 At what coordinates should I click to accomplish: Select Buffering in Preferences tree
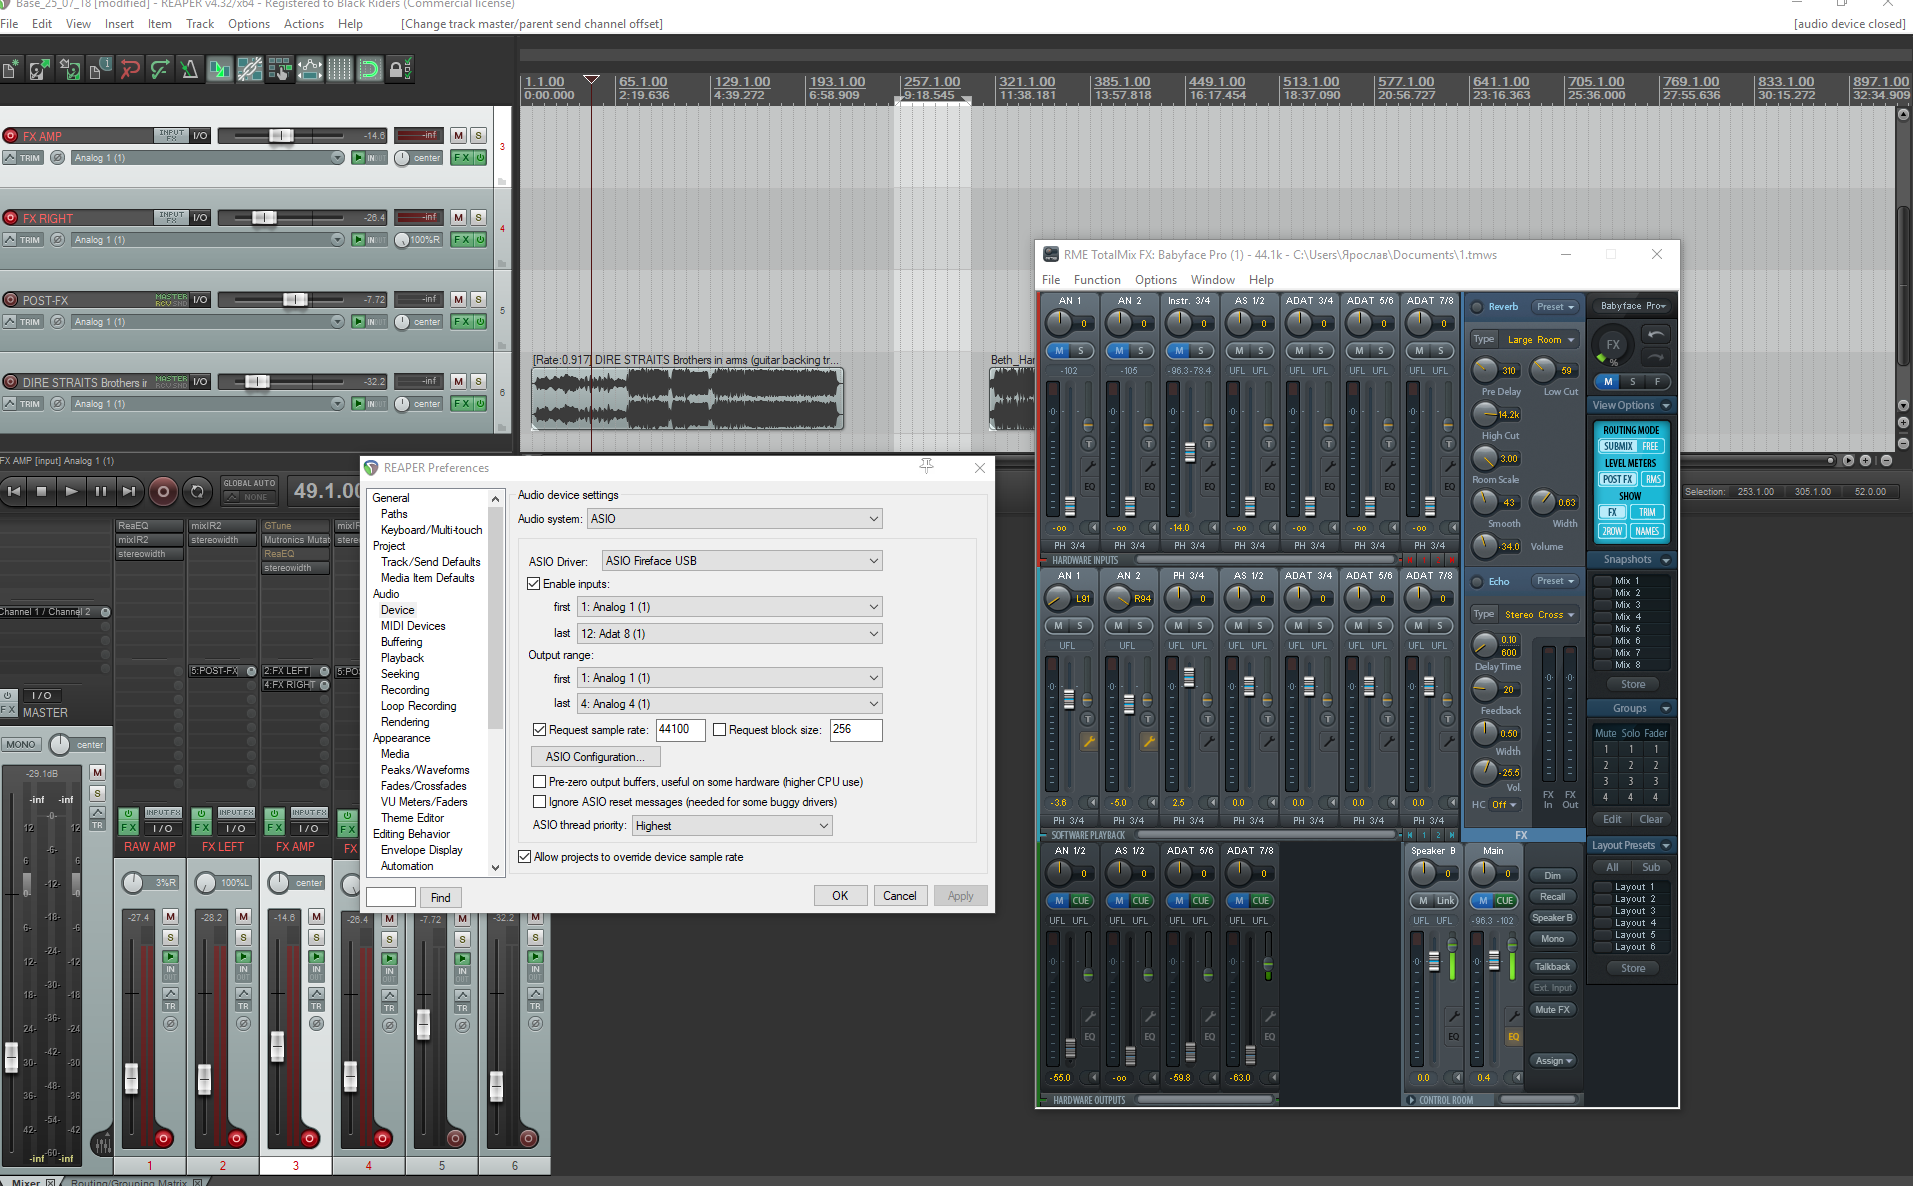401,642
